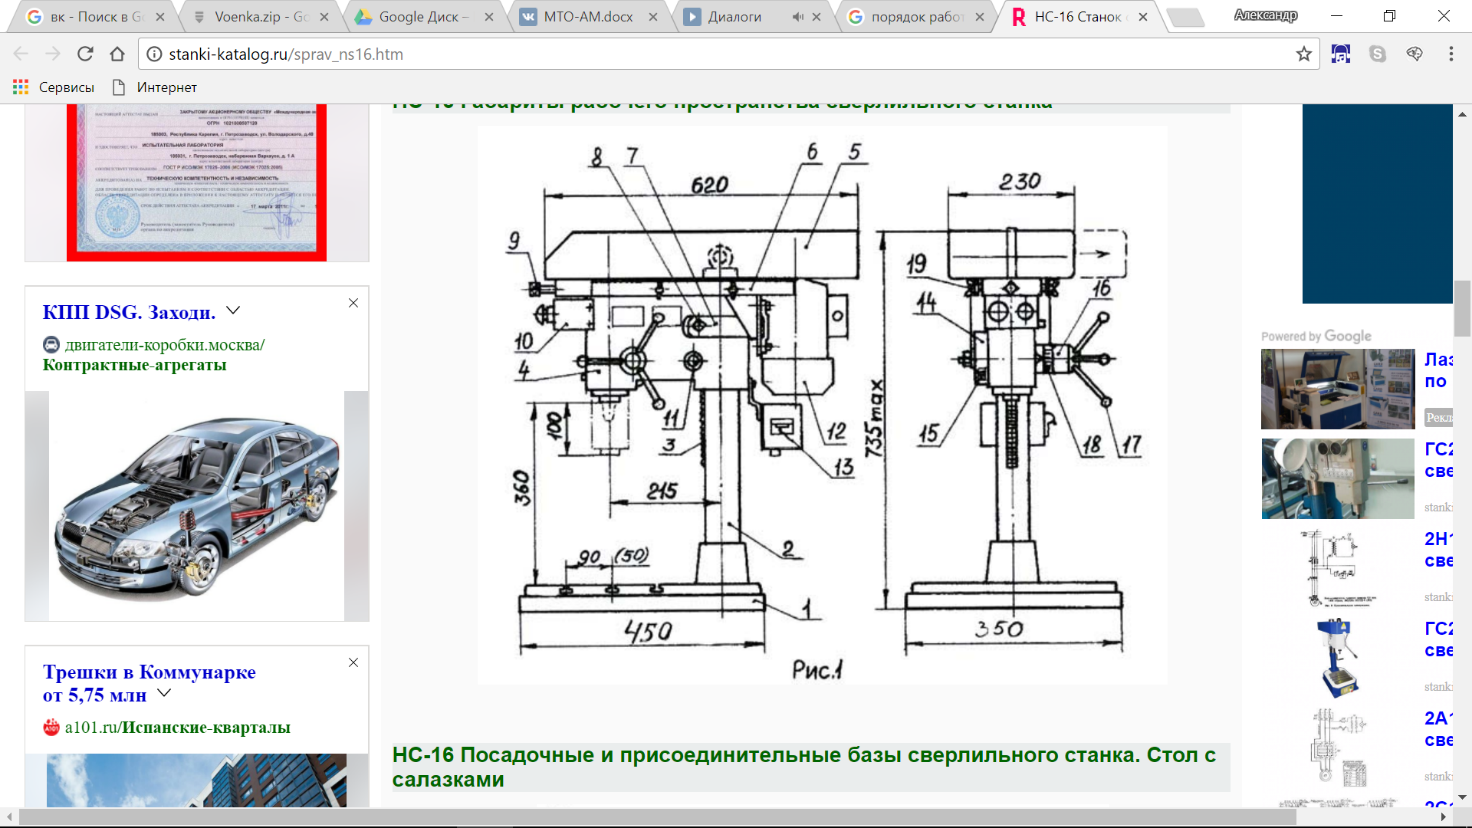Expand the КПП DSG ad chevron
The image size is (1472, 828).
(x=233, y=311)
